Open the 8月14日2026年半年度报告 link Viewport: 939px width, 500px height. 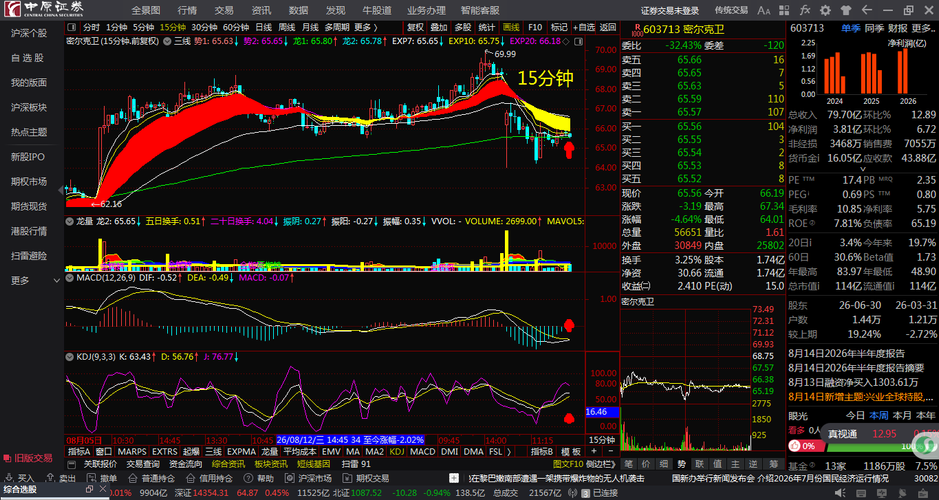(x=846, y=353)
